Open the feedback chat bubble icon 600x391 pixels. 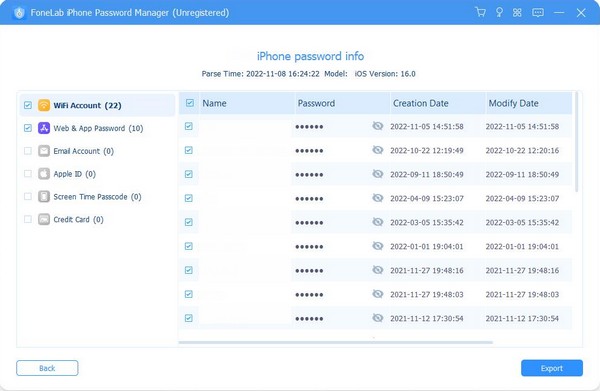pyautogui.click(x=538, y=13)
